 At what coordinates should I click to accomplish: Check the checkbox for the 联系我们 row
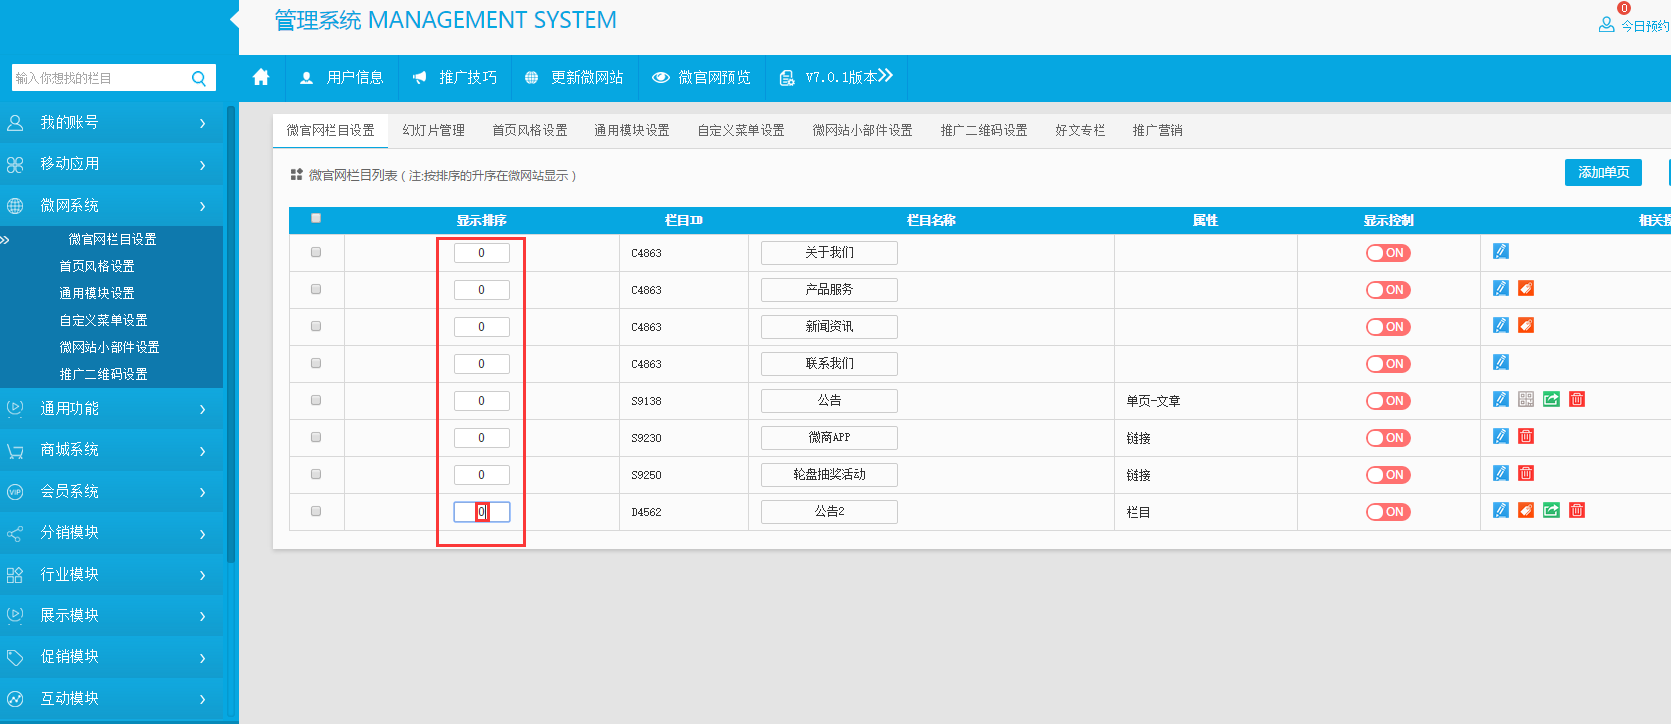316,363
